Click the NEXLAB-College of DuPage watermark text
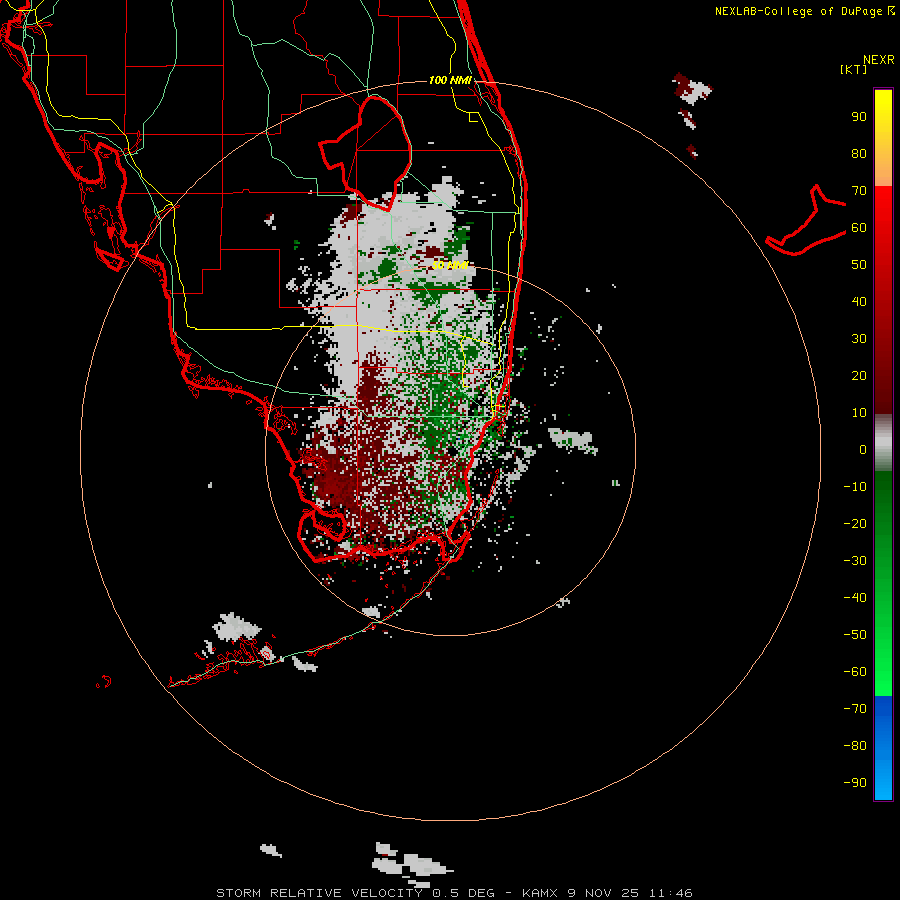900x900 pixels. tap(804, 11)
